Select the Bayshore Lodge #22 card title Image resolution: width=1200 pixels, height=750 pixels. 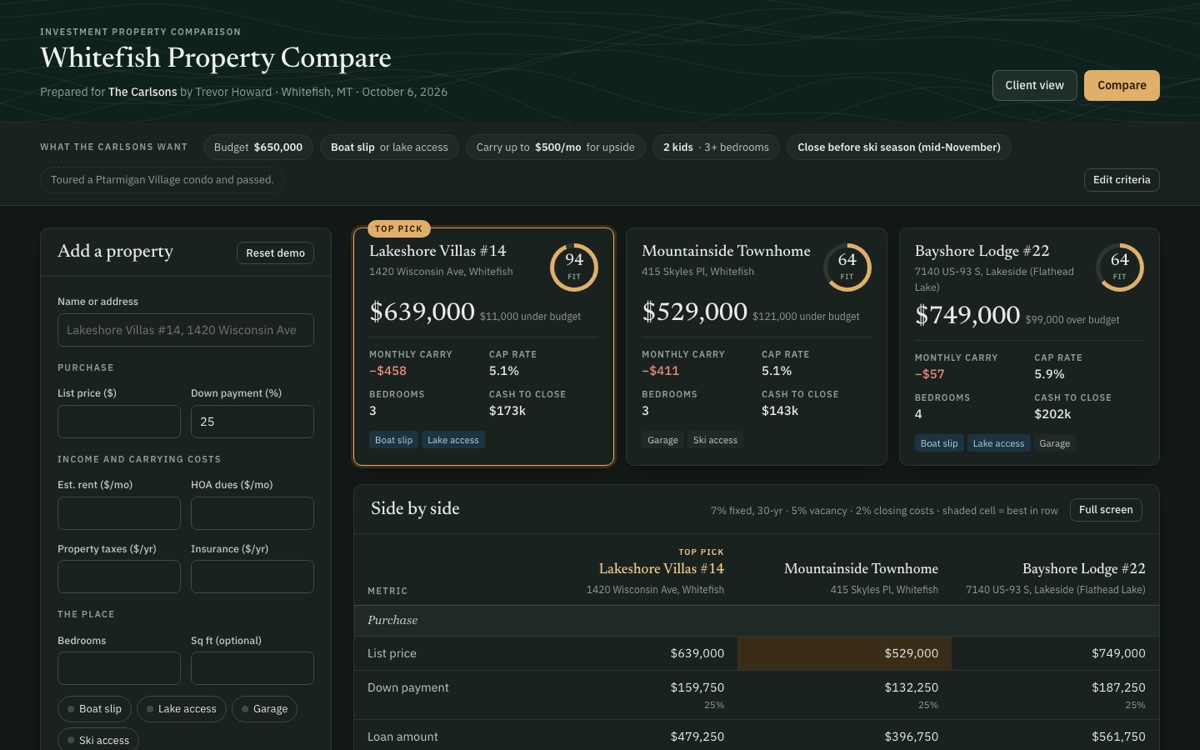click(x=982, y=251)
